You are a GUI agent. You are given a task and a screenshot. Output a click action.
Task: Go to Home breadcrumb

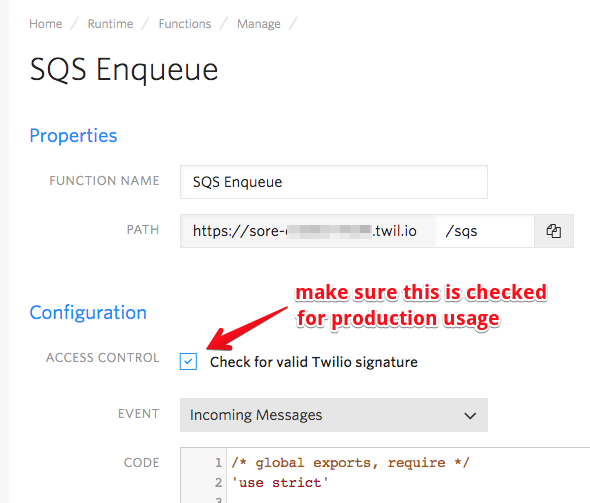[46, 24]
